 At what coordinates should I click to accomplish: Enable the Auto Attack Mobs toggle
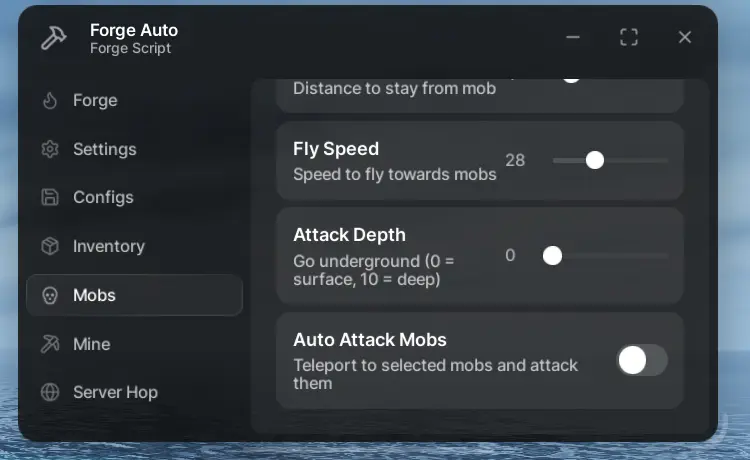[641, 360]
